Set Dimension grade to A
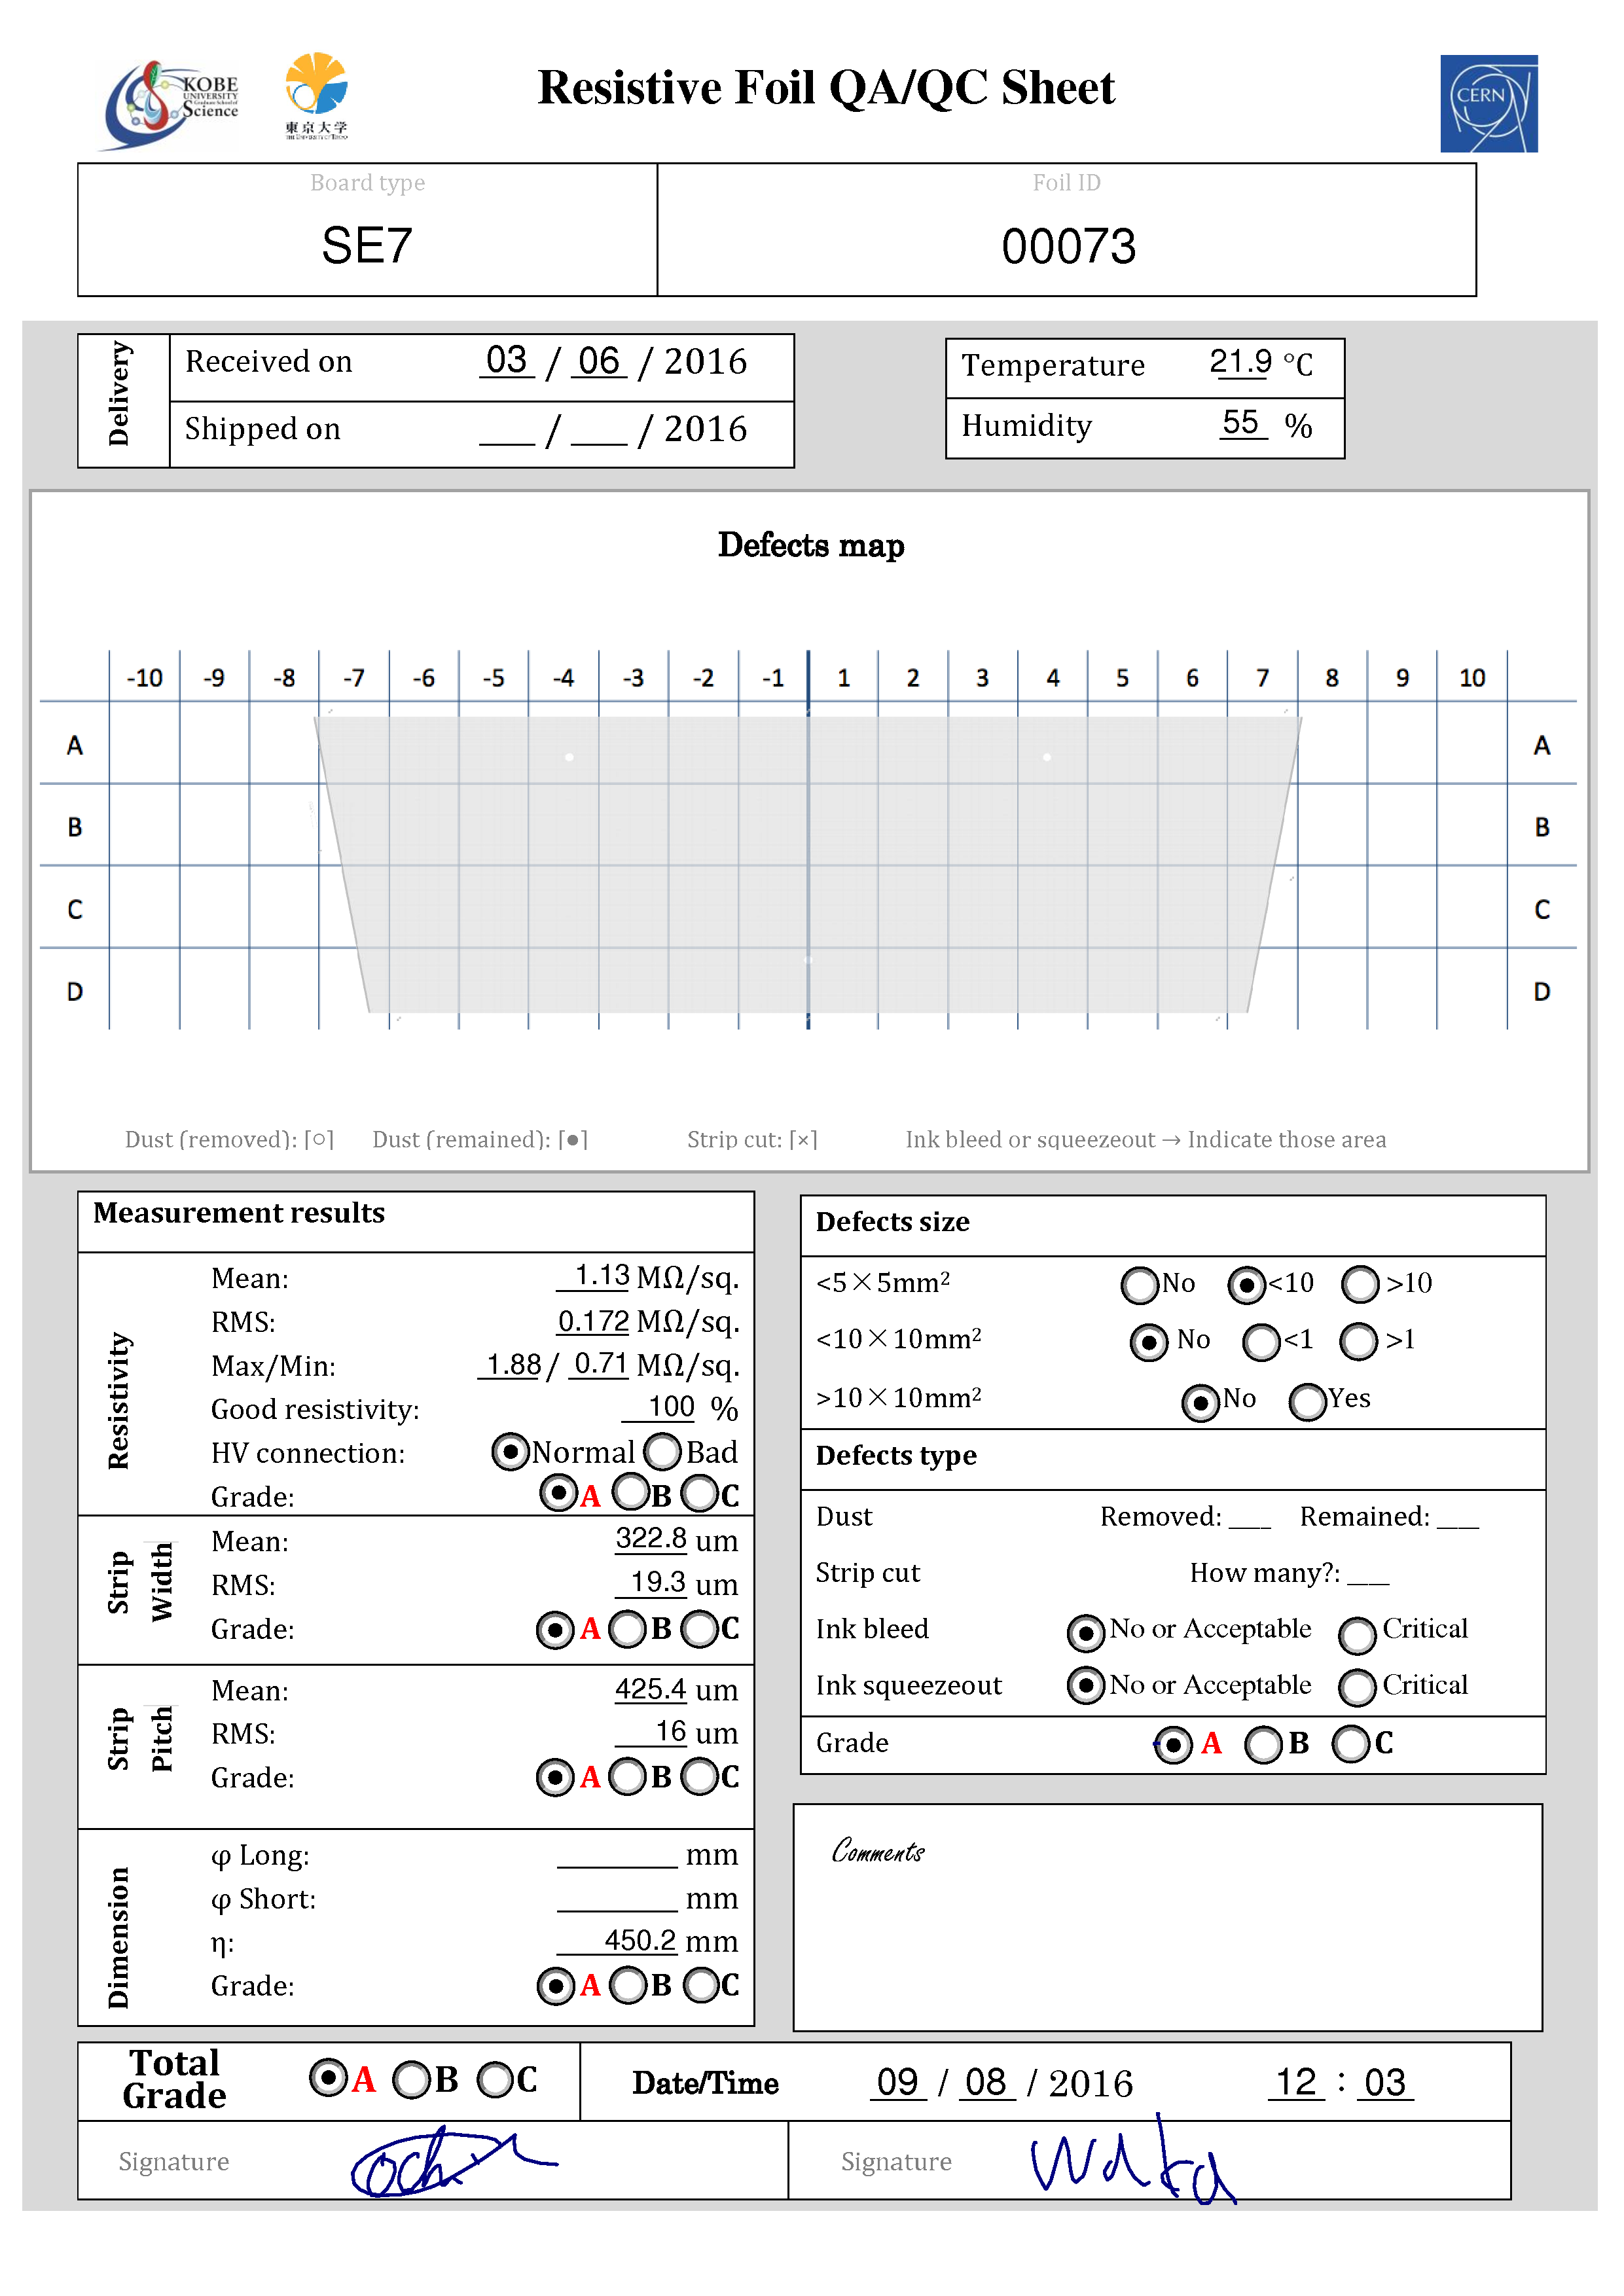The height and width of the screenshot is (2296, 1624). 556,1986
